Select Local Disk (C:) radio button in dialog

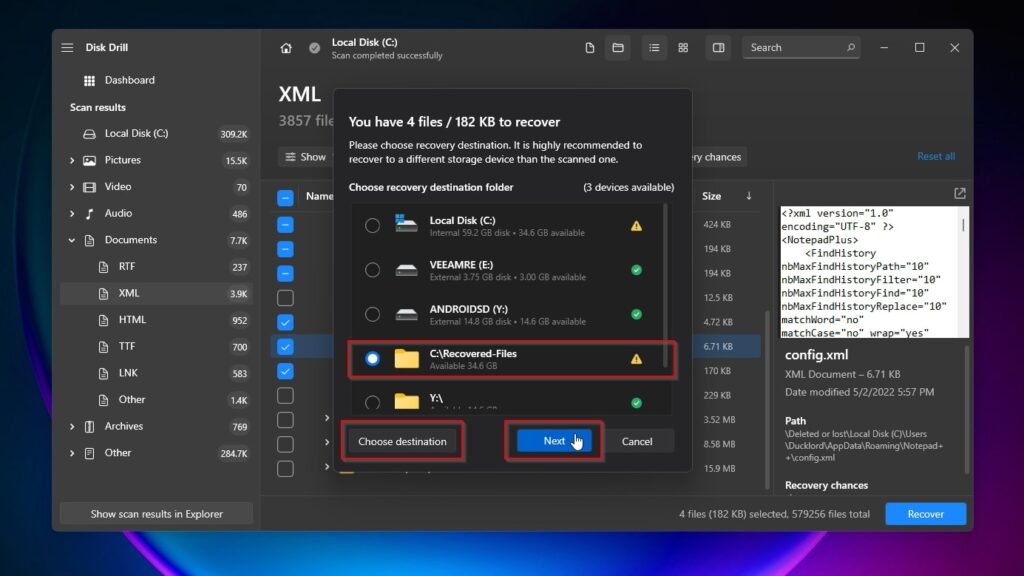point(372,225)
